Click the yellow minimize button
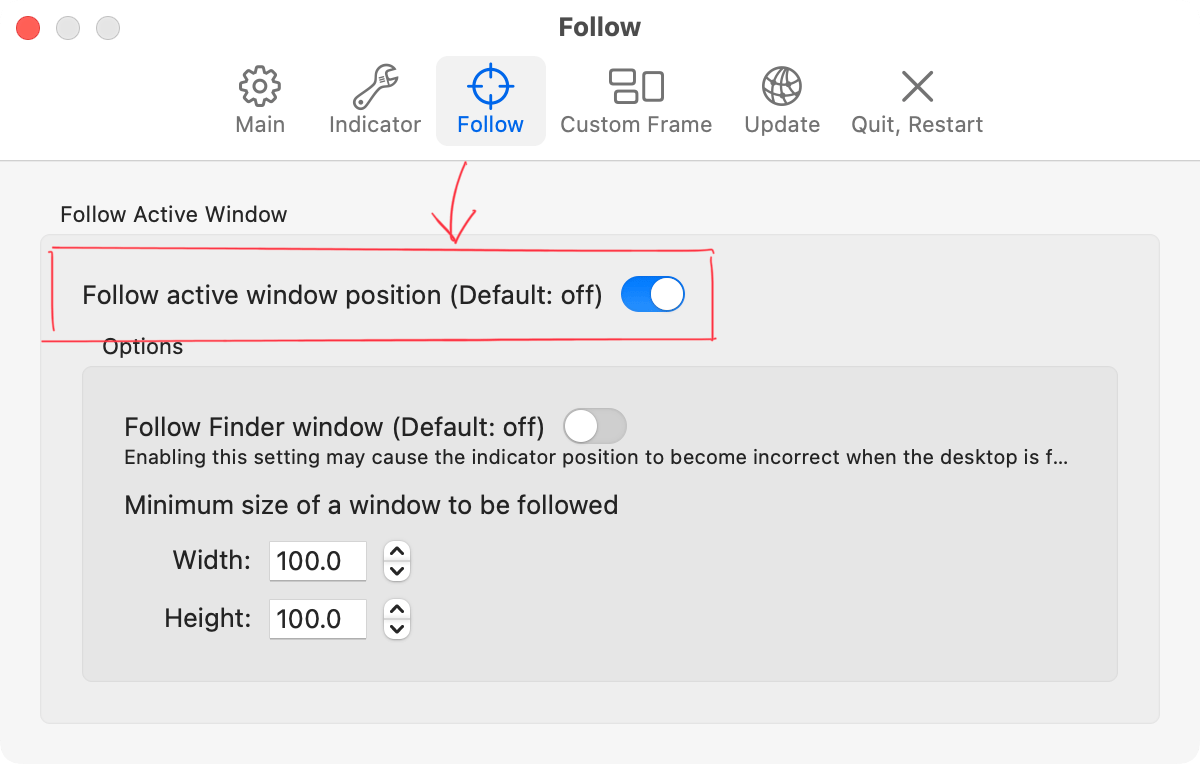 tap(68, 27)
